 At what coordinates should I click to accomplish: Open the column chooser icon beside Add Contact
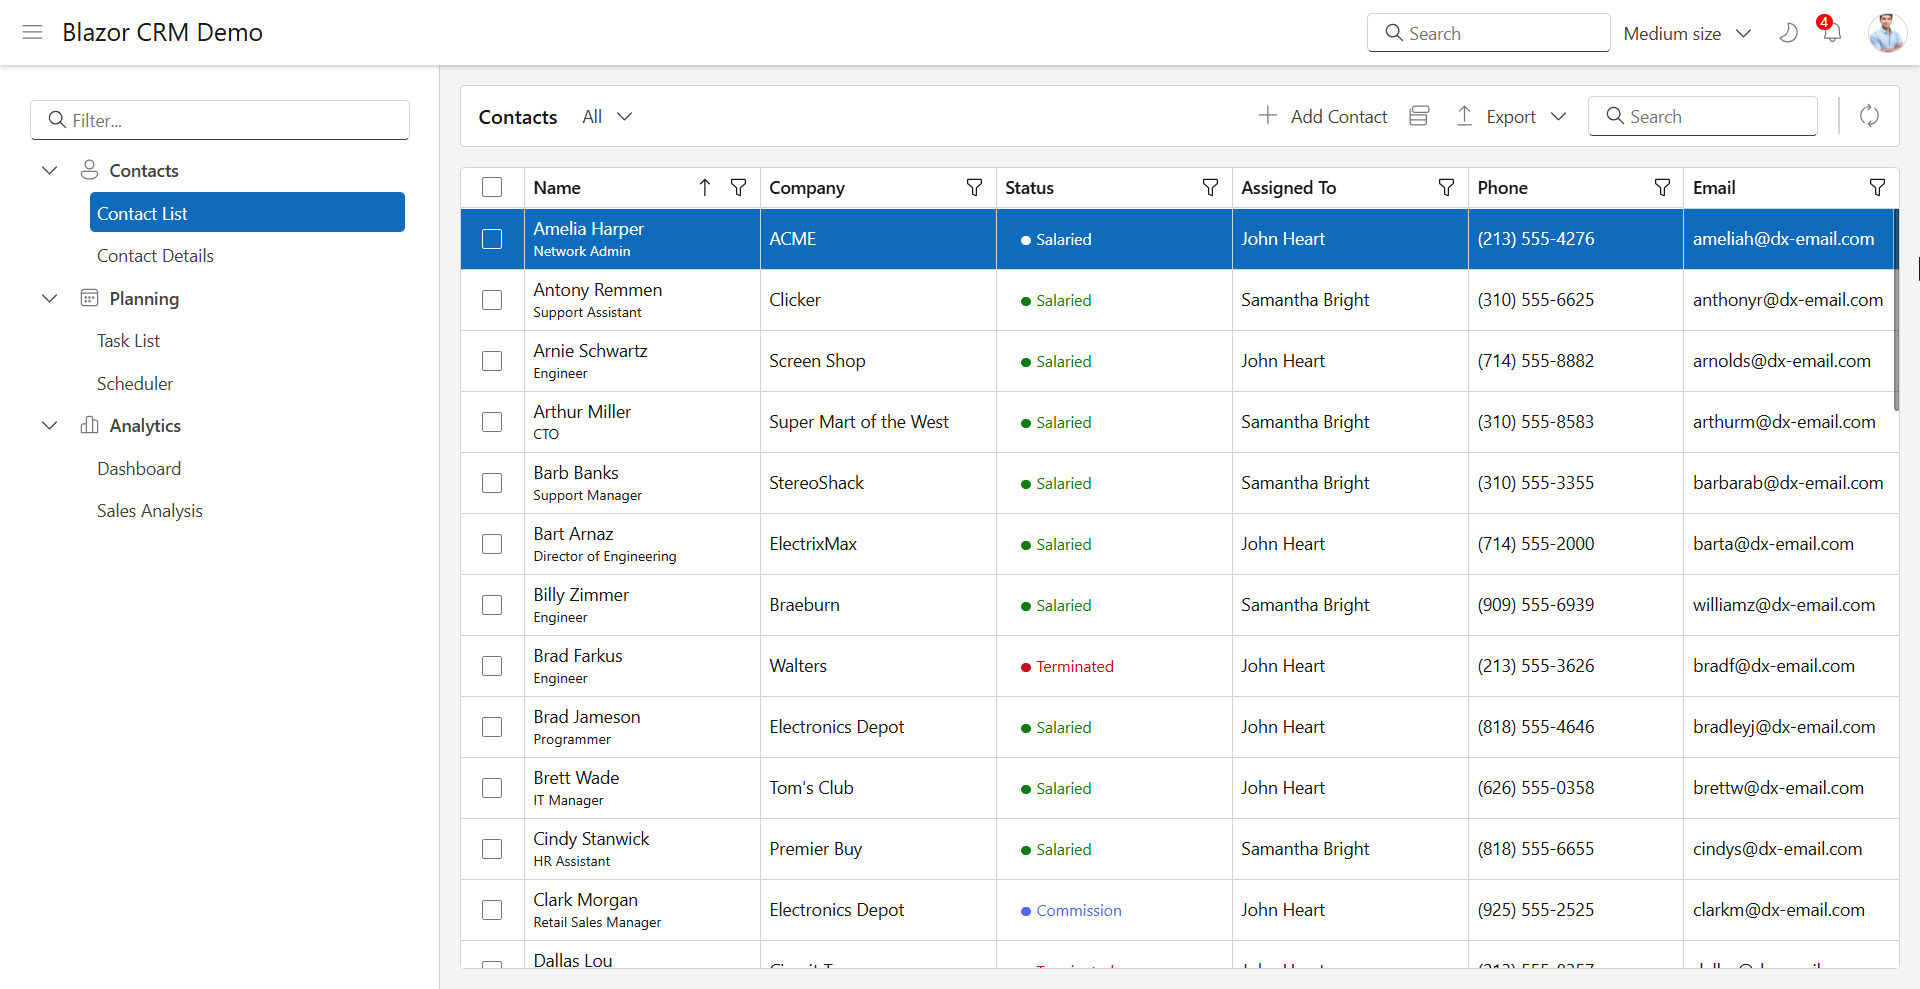[1418, 116]
